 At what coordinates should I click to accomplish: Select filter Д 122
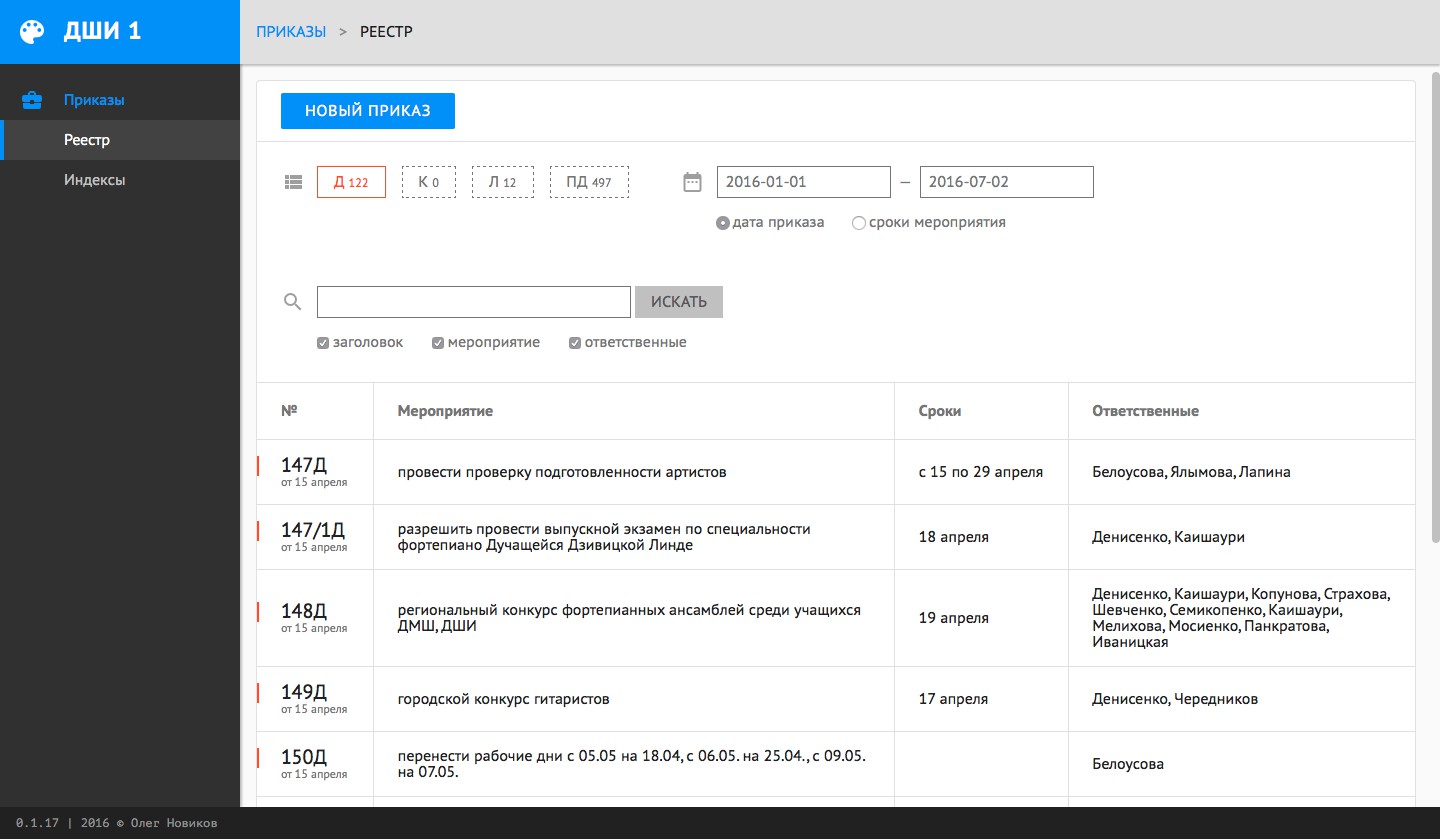351,182
